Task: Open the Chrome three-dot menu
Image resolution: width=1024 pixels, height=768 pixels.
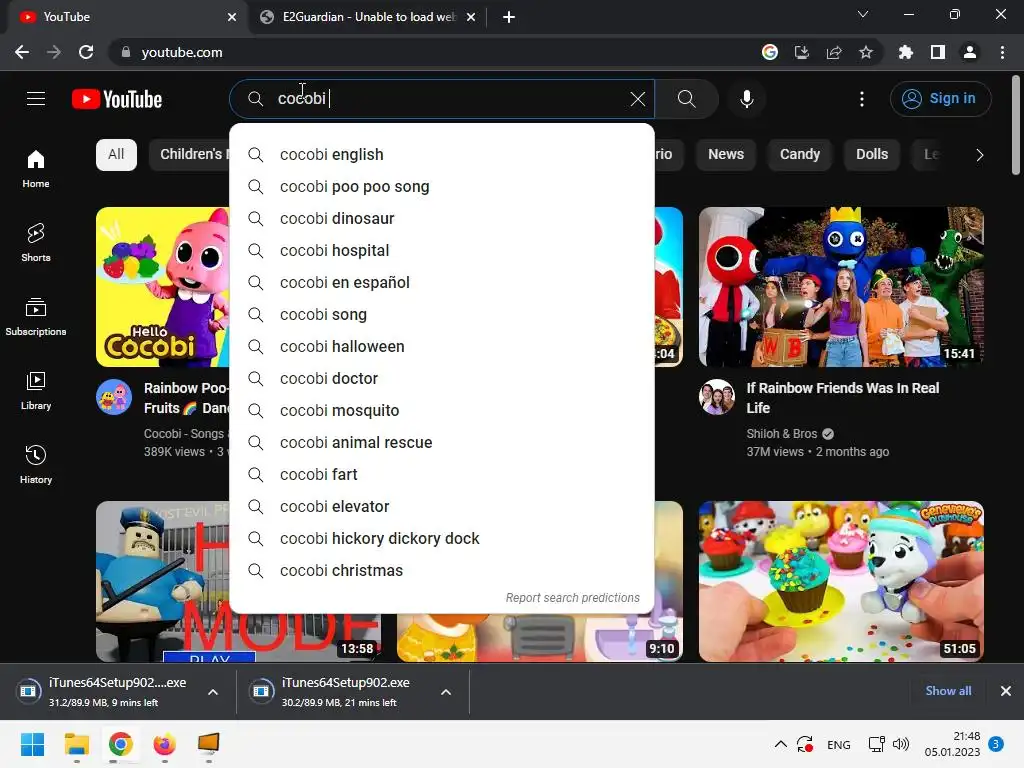Action: coord(1002,52)
